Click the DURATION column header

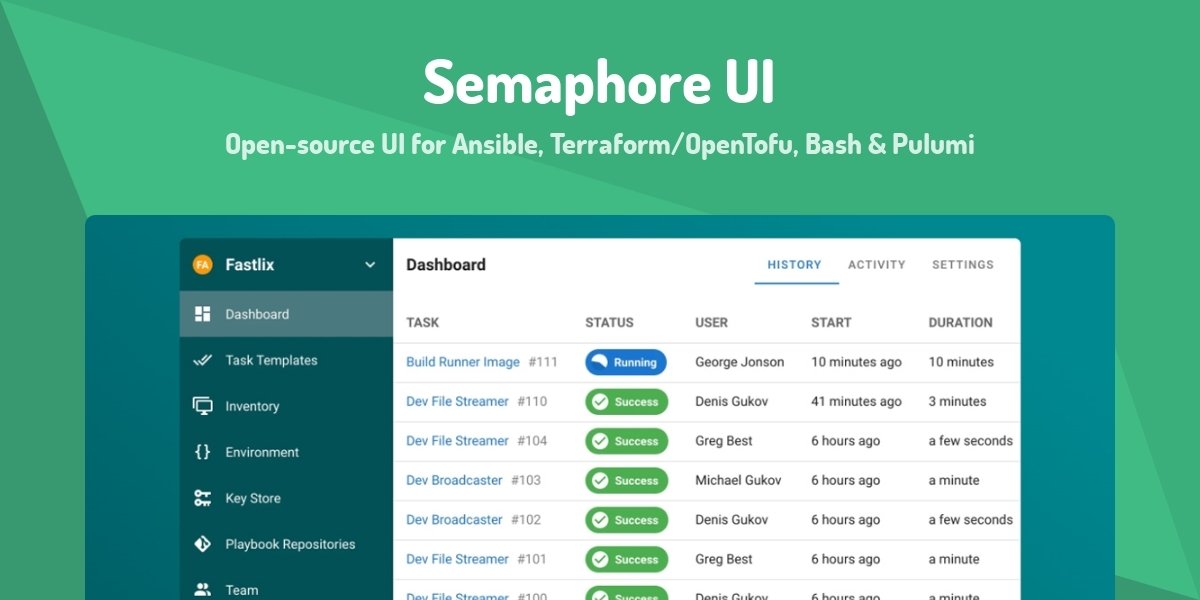tap(960, 323)
